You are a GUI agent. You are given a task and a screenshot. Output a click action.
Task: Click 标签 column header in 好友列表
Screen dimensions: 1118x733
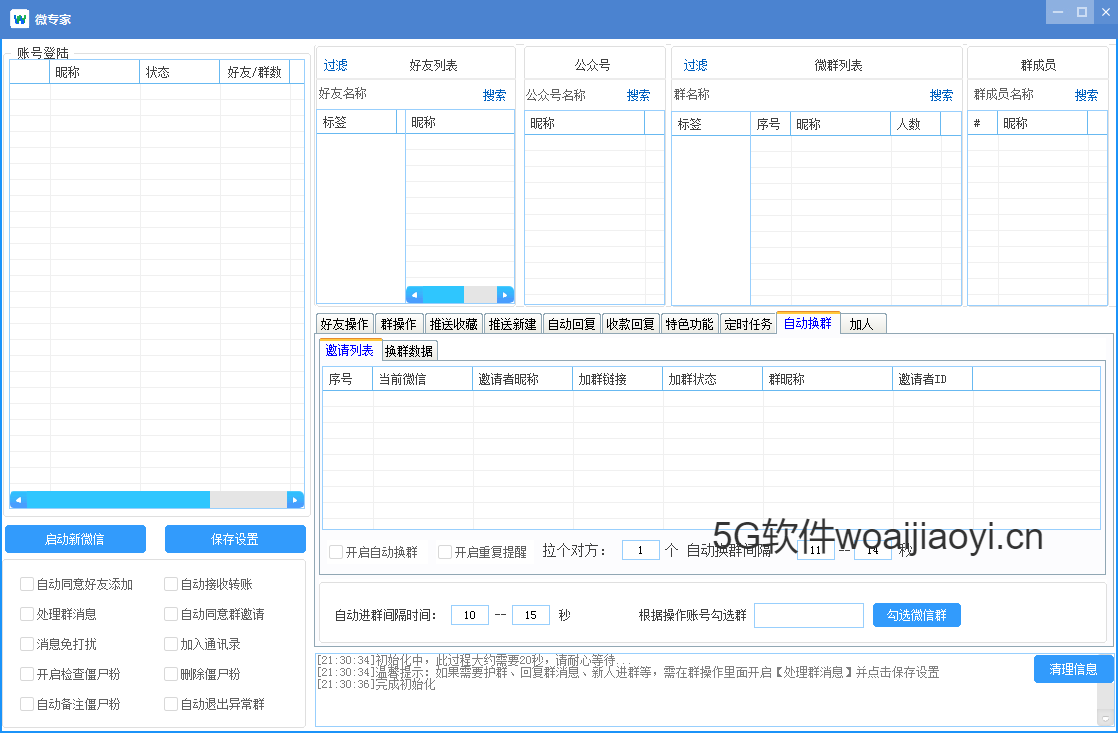click(357, 122)
